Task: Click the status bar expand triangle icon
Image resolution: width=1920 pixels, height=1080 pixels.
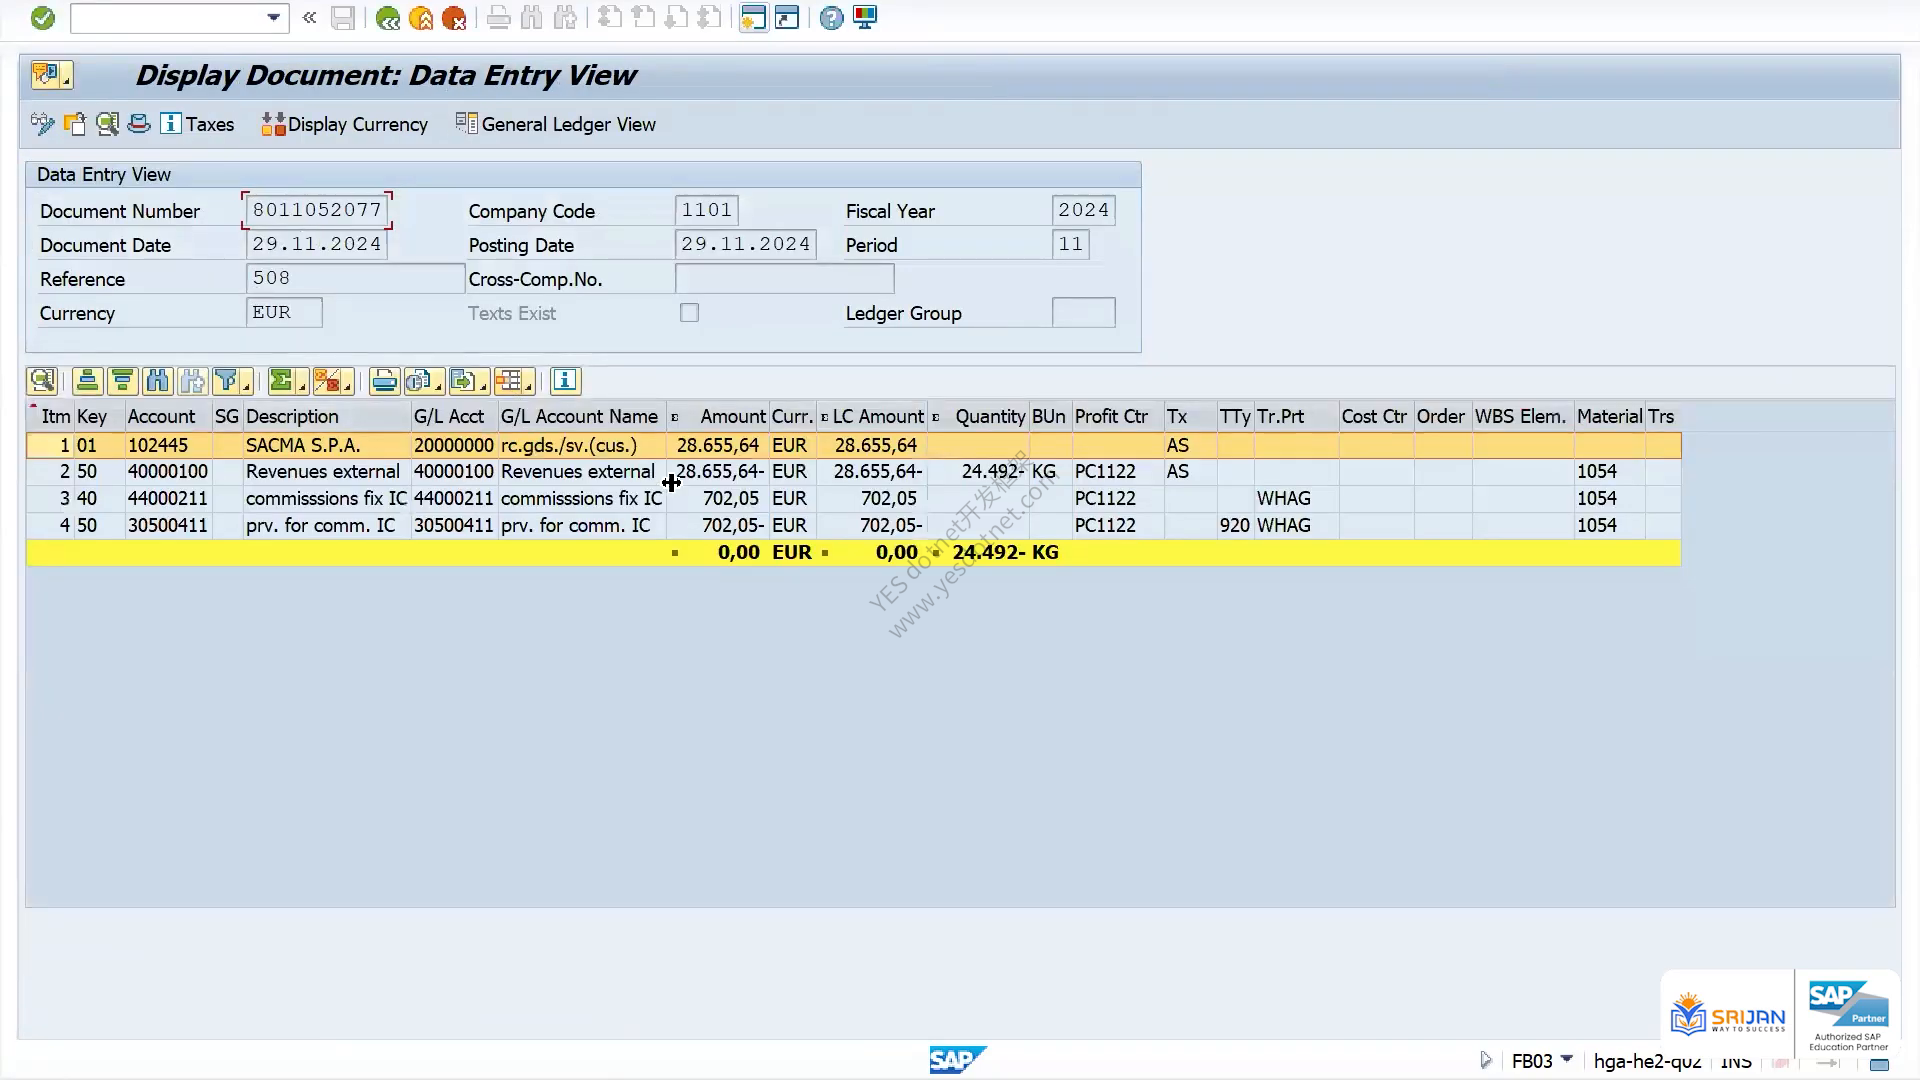Action: tap(1485, 1060)
